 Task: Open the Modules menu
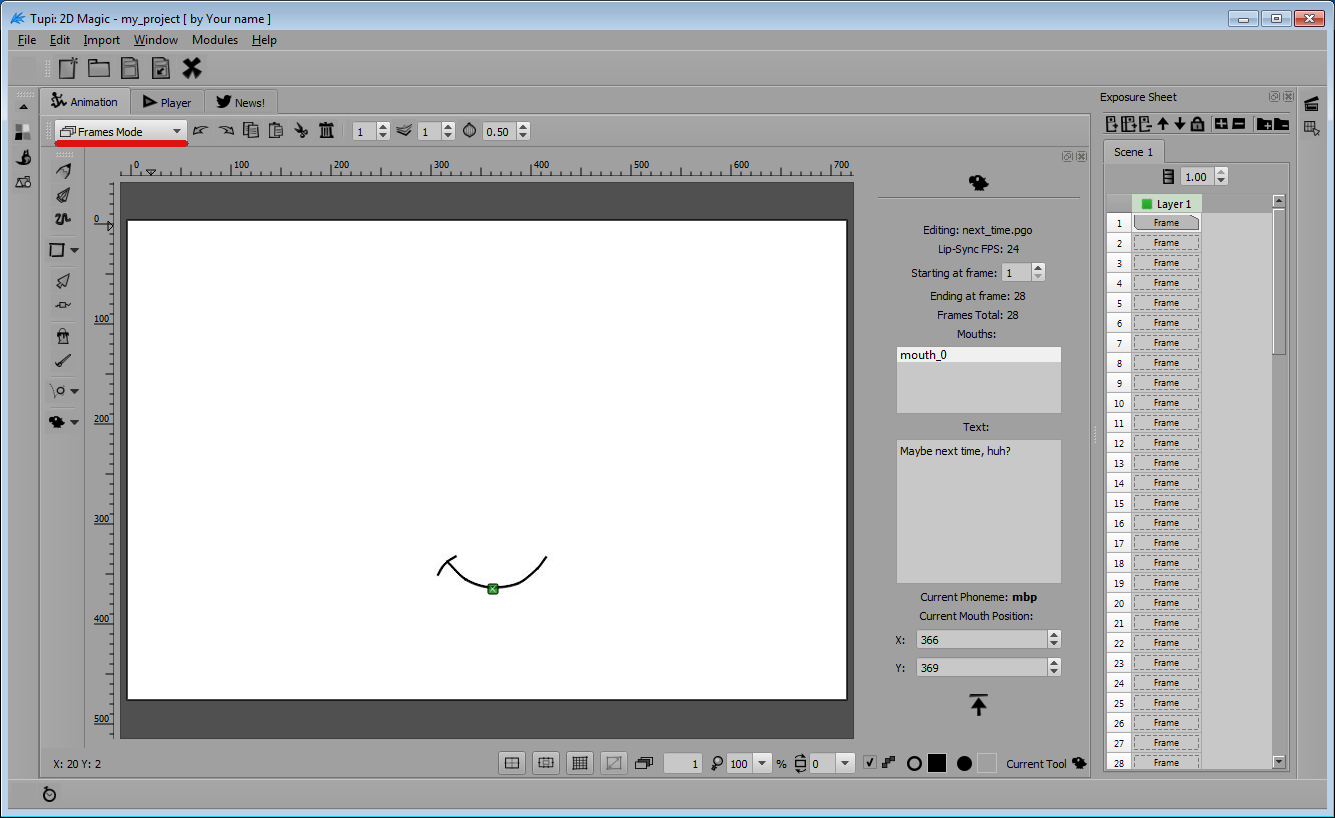(215, 40)
